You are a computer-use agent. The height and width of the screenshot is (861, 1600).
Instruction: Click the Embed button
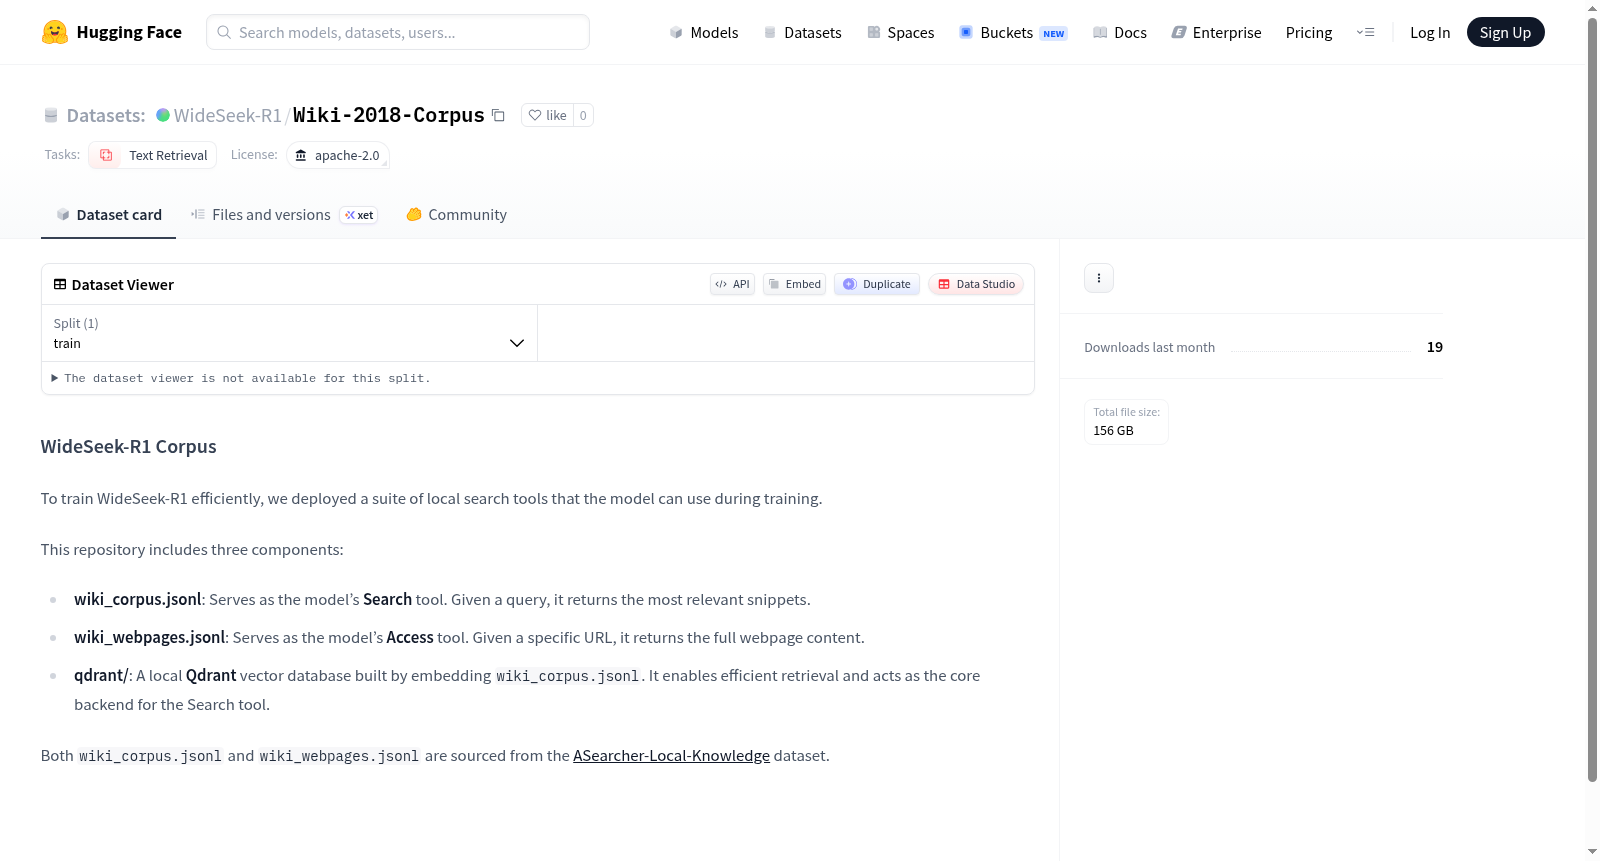pos(795,284)
